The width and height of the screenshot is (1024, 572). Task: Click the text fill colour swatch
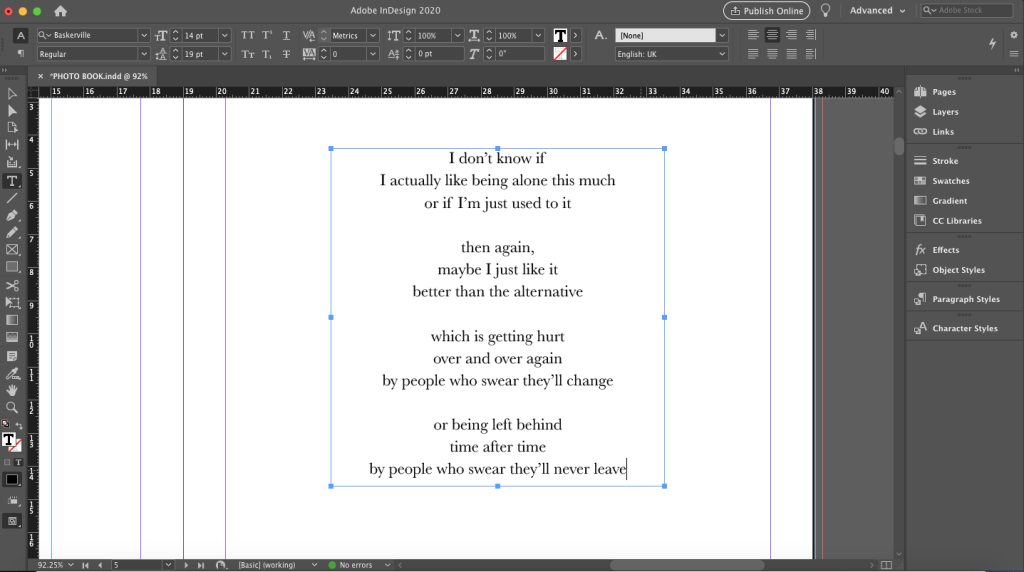[560, 35]
